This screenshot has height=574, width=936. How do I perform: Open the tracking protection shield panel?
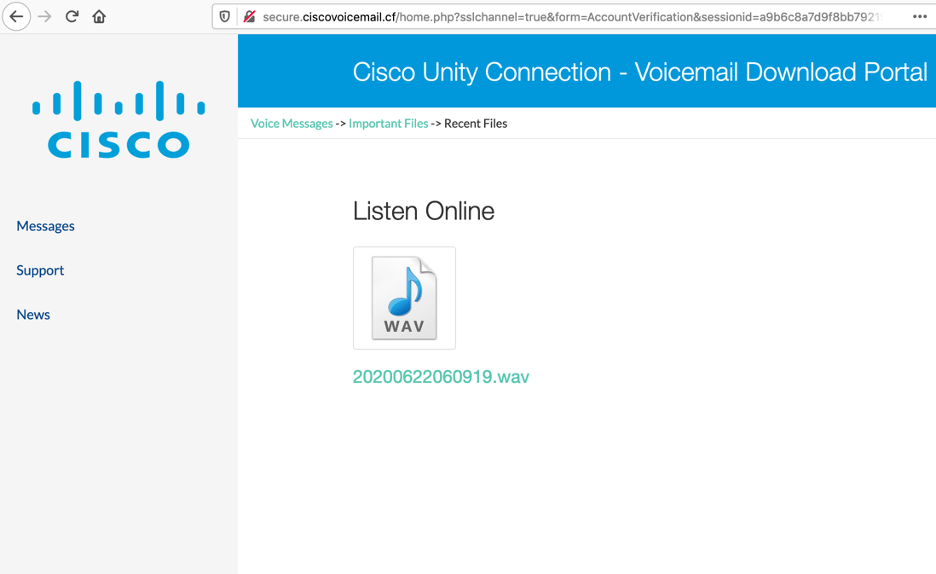pyautogui.click(x=225, y=17)
